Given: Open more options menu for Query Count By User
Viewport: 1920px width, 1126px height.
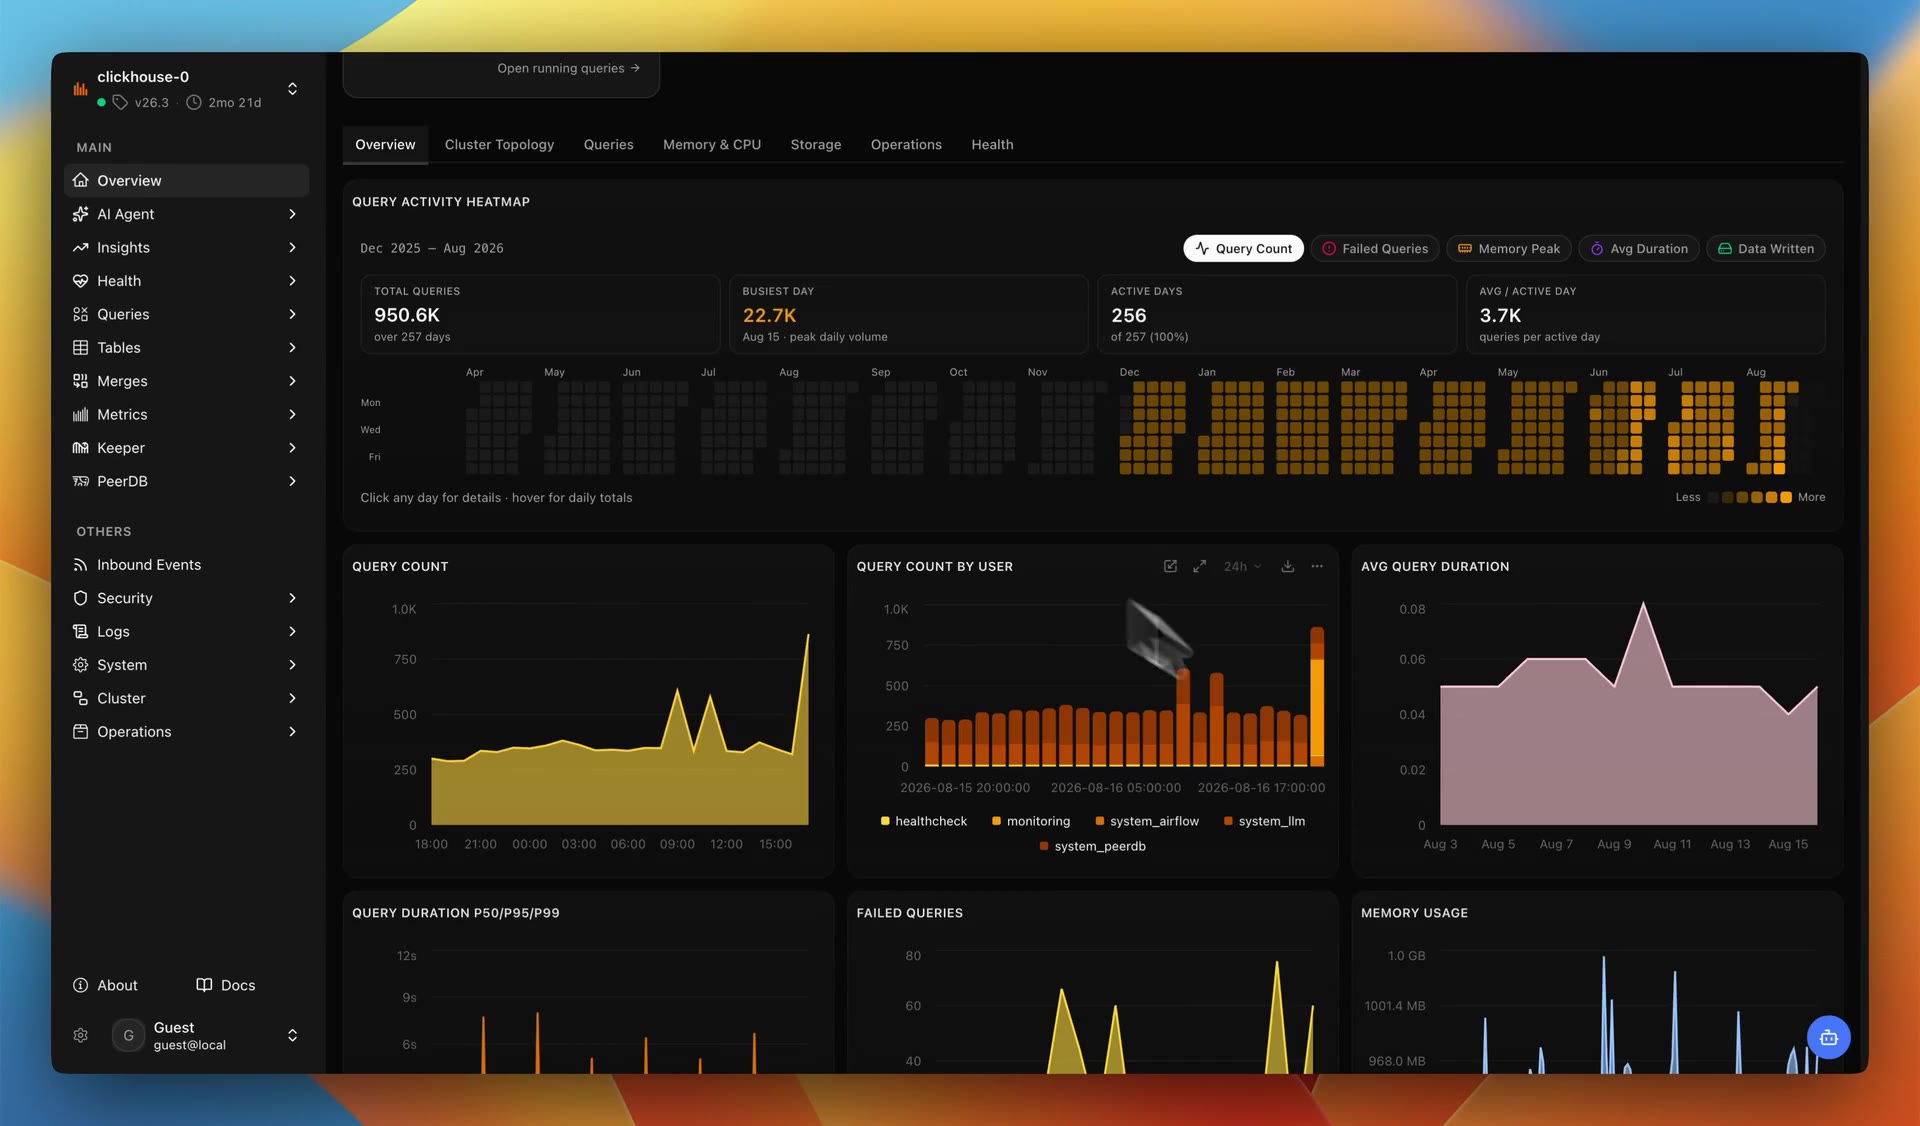Looking at the screenshot, I should [1317, 566].
